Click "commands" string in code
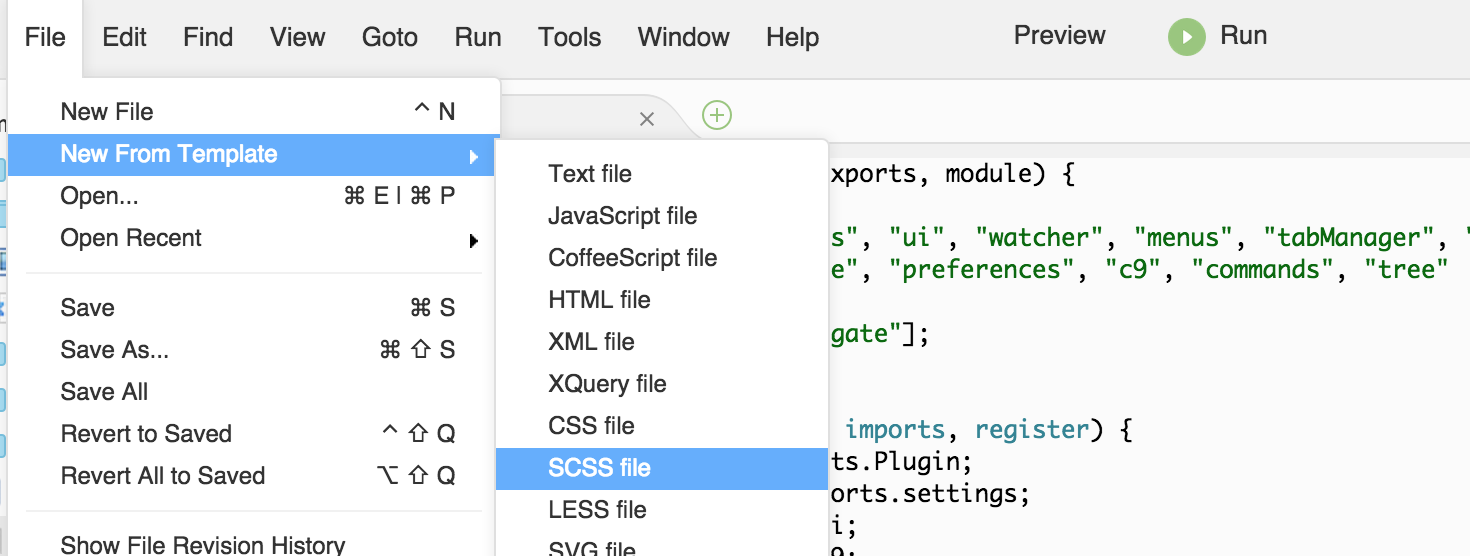The width and height of the screenshot is (1470, 556). pos(1263,270)
